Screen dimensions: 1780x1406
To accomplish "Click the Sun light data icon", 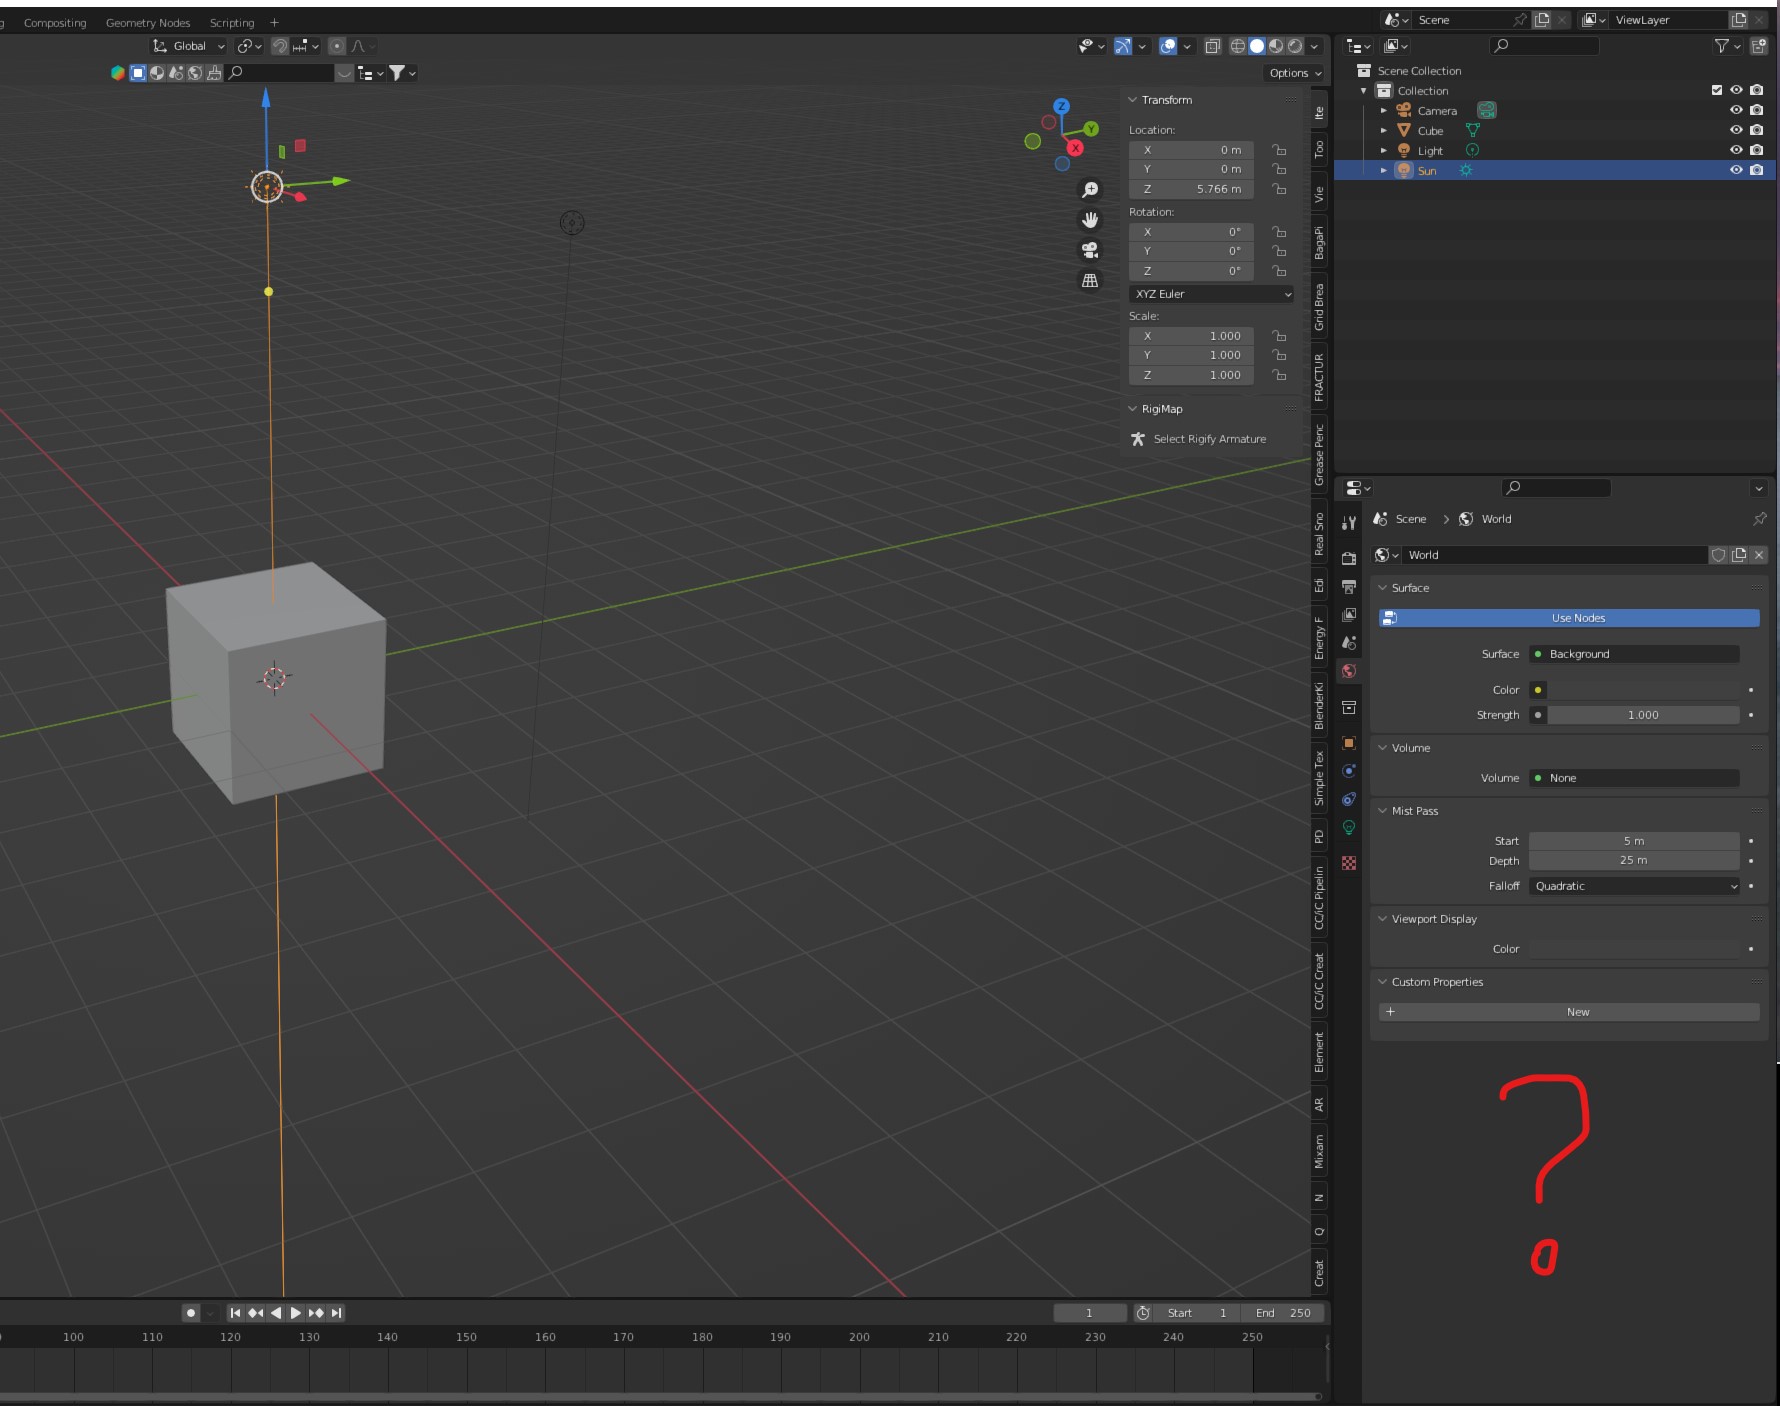I will [x=1466, y=170].
